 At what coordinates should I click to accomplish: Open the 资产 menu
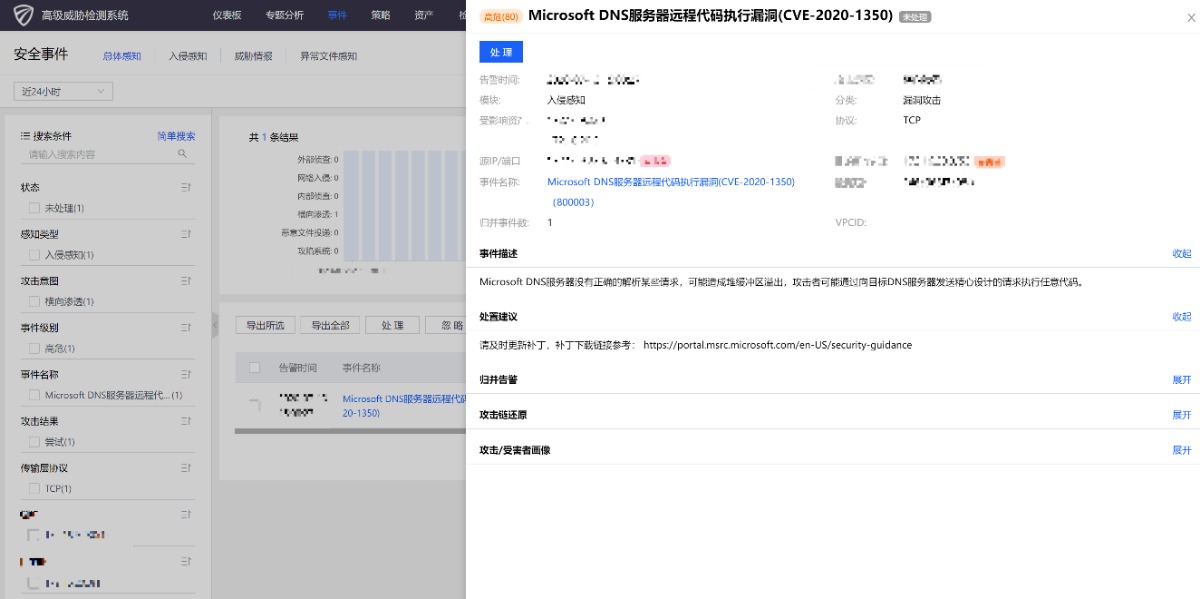point(423,15)
